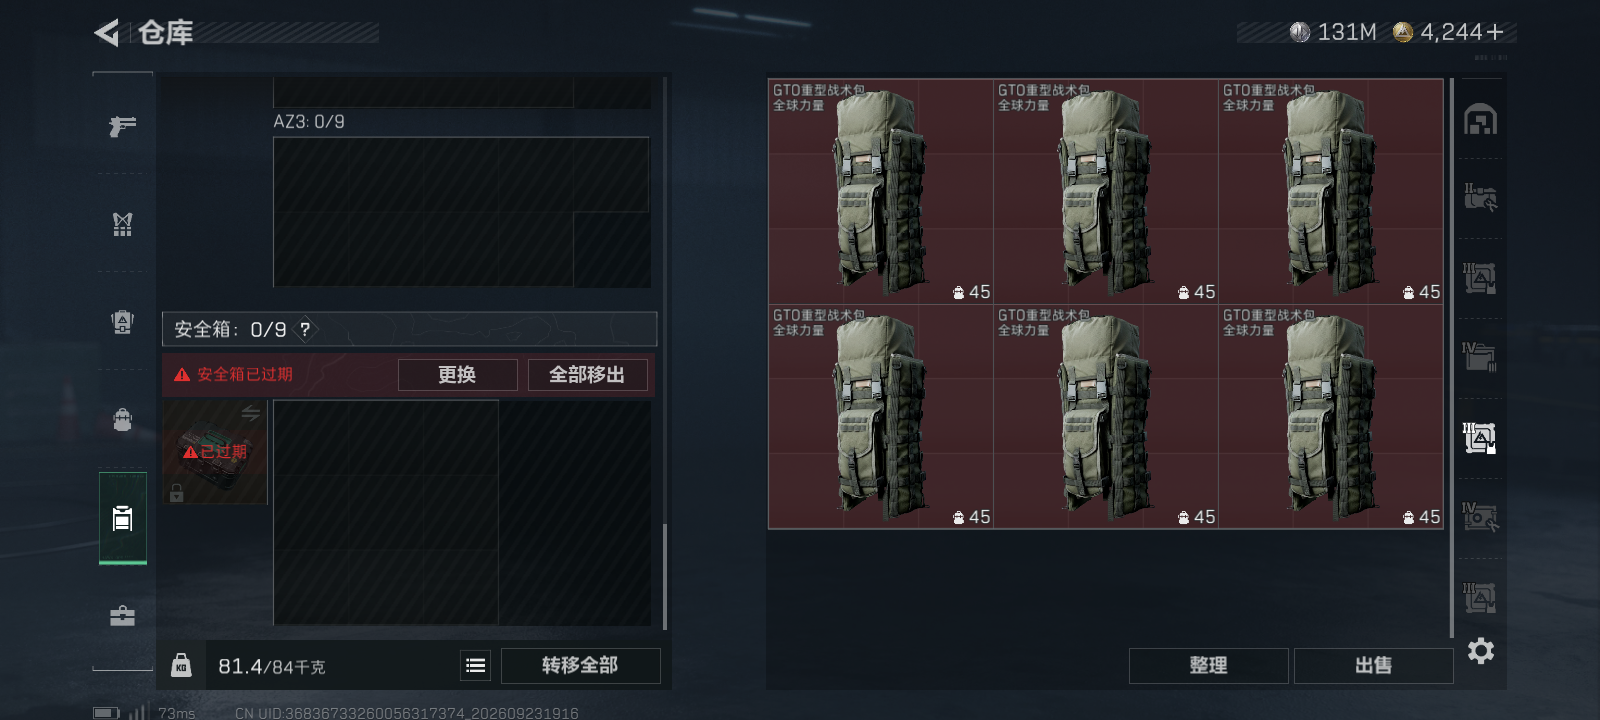
Task: Select the tactical vest category icon
Action: click(x=122, y=224)
